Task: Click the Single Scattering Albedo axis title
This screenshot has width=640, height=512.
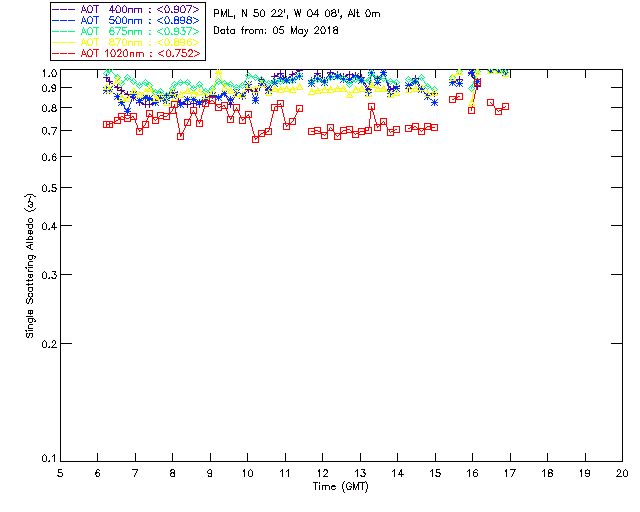Action: pos(30,265)
